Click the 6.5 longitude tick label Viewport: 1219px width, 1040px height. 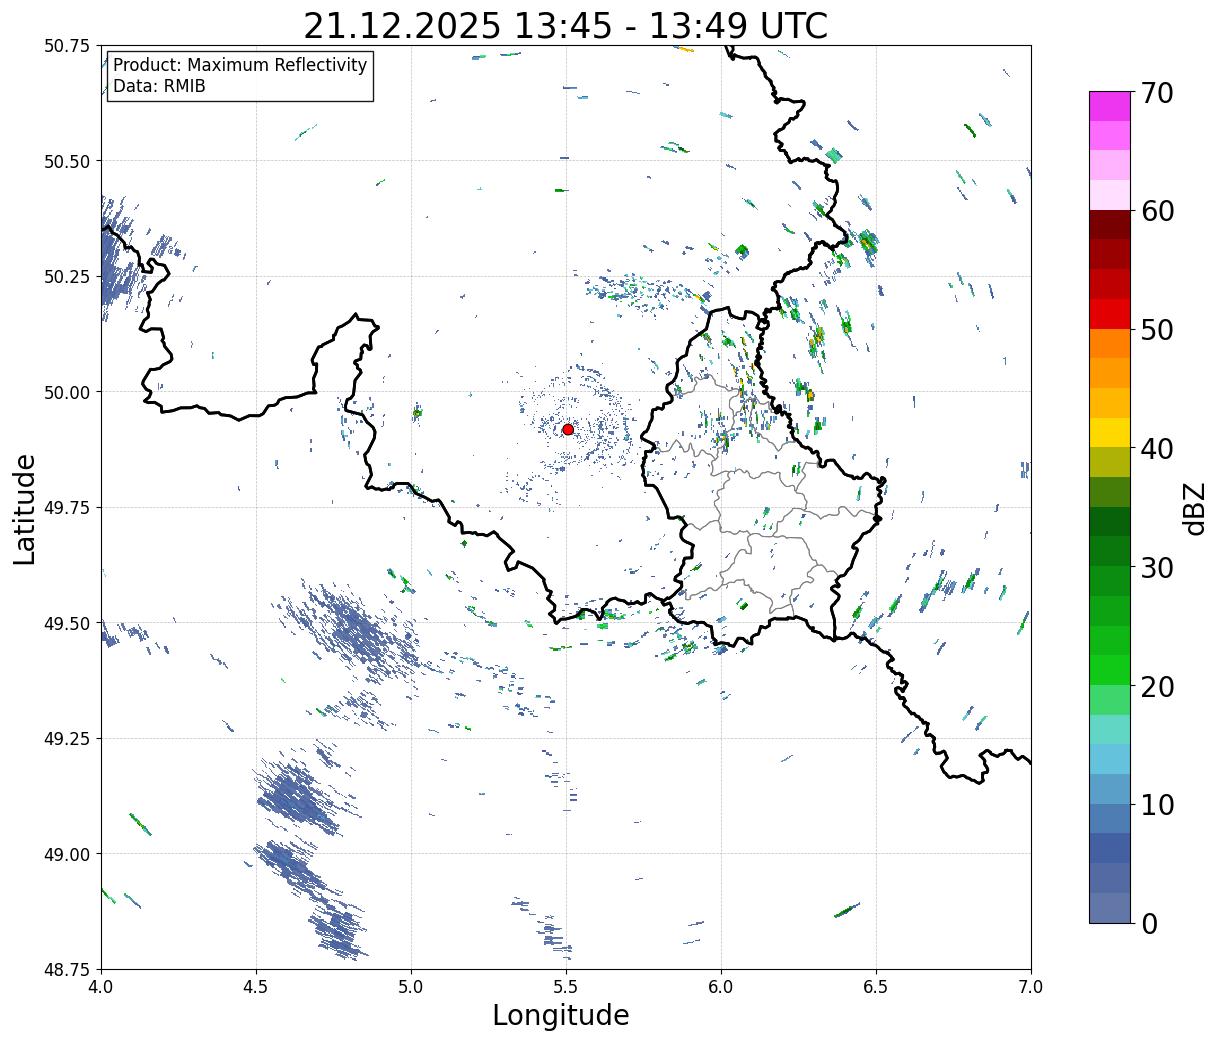point(876,987)
